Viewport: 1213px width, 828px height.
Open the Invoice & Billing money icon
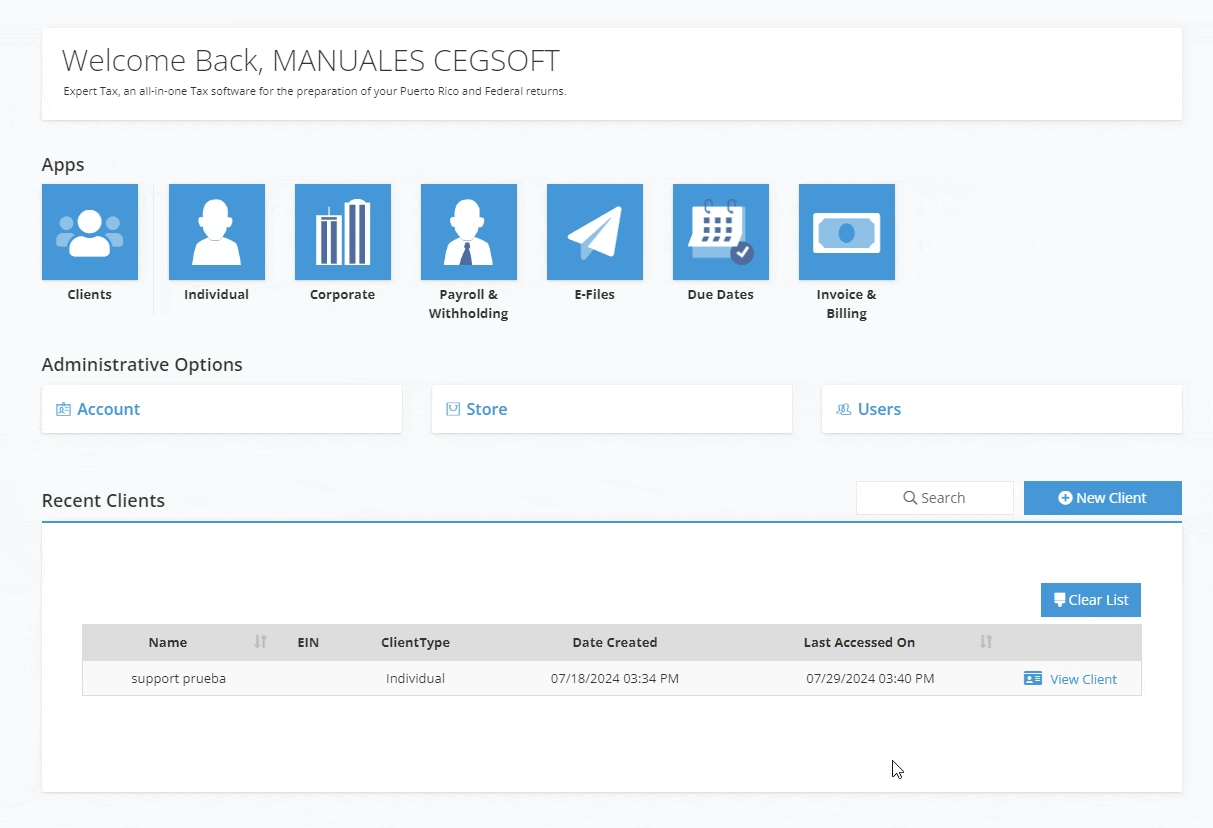pos(846,232)
